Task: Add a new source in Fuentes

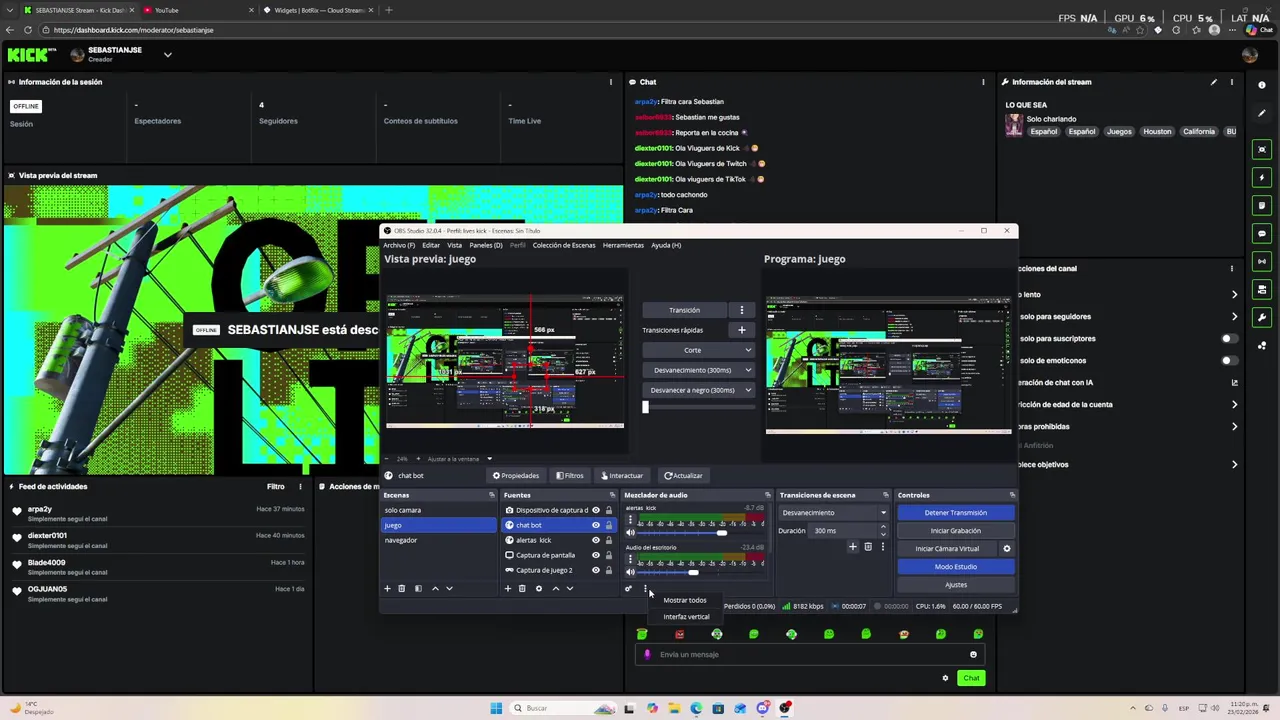Action: click(507, 588)
